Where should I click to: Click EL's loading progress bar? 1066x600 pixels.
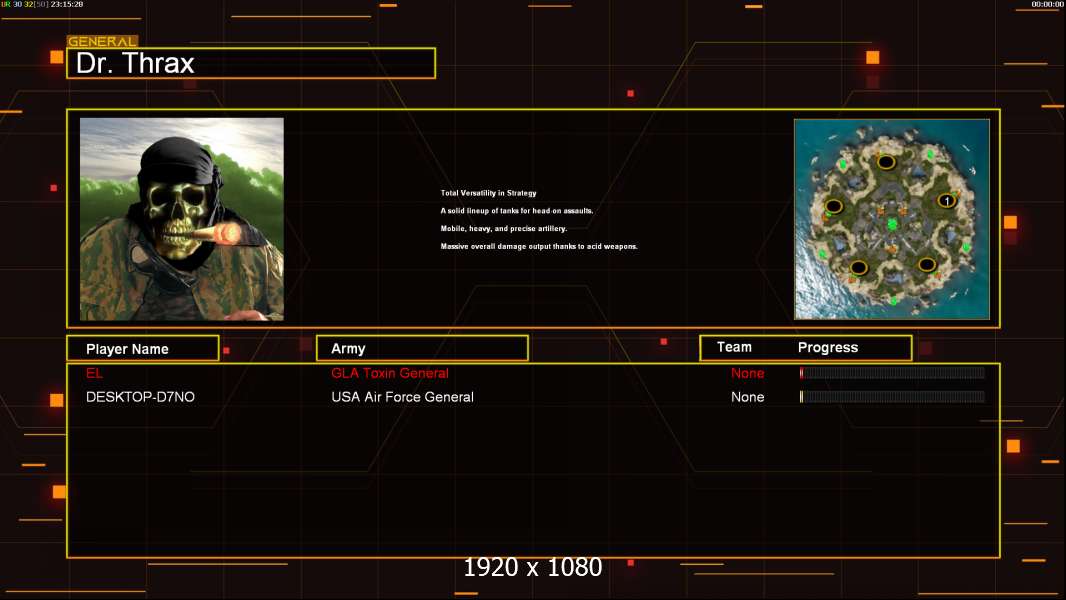tap(892, 372)
